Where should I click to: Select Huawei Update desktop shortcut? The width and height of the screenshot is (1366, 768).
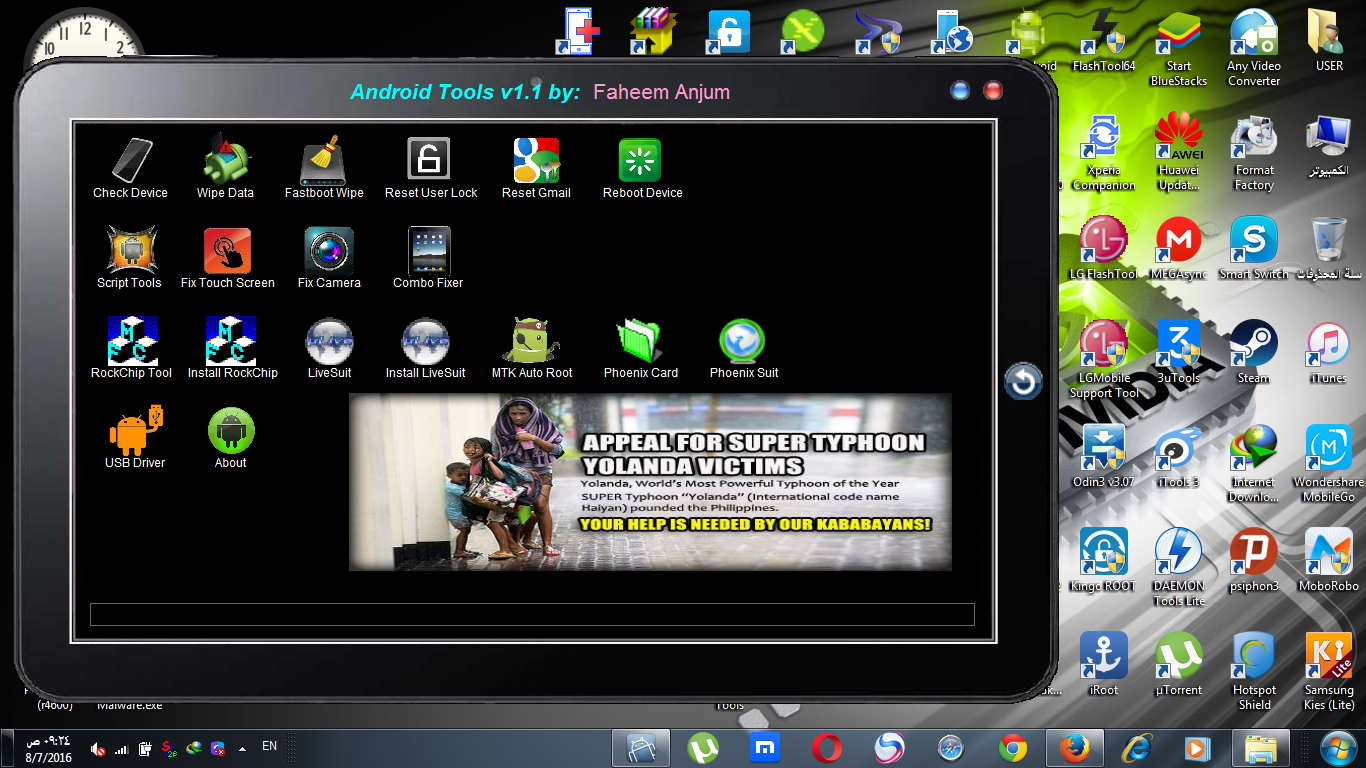[1179, 152]
